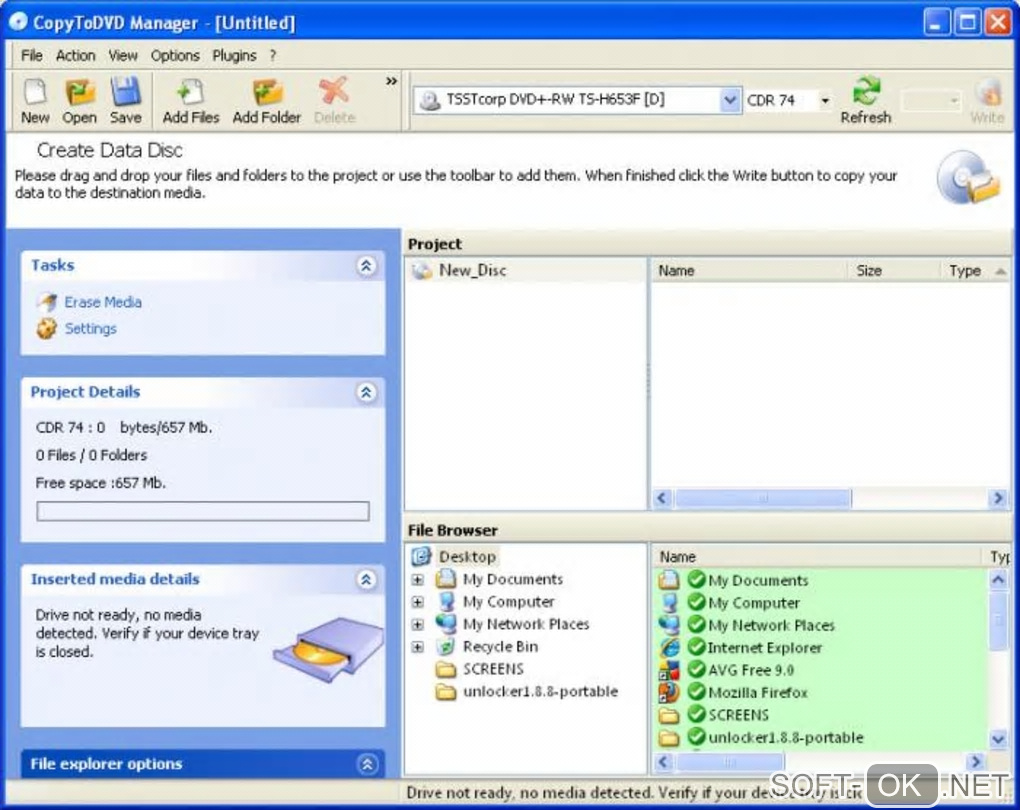Click the disc drive icon in drive combo
The height and width of the screenshot is (810, 1020).
[x=430, y=100]
